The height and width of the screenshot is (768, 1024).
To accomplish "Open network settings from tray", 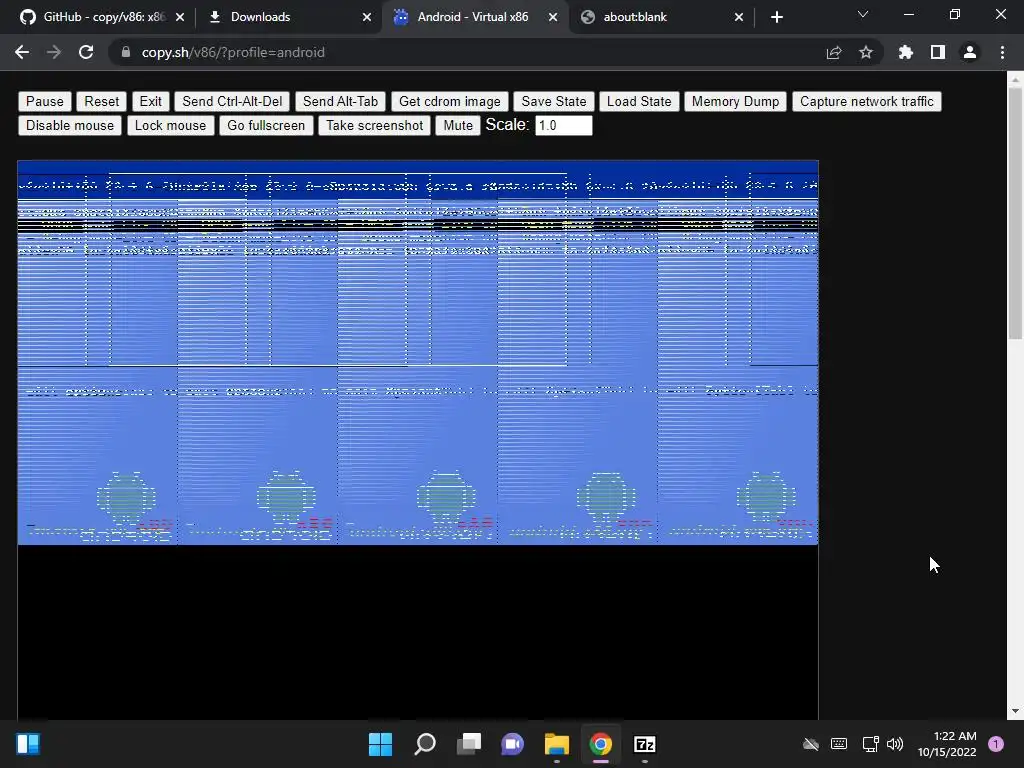I will [x=871, y=744].
